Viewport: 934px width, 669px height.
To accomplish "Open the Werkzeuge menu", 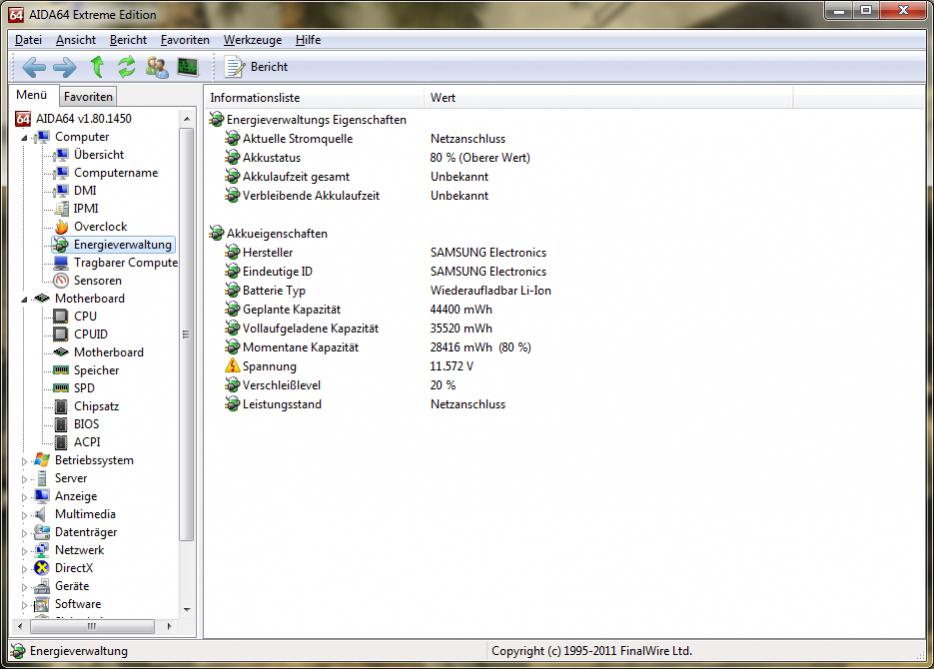I will point(253,40).
